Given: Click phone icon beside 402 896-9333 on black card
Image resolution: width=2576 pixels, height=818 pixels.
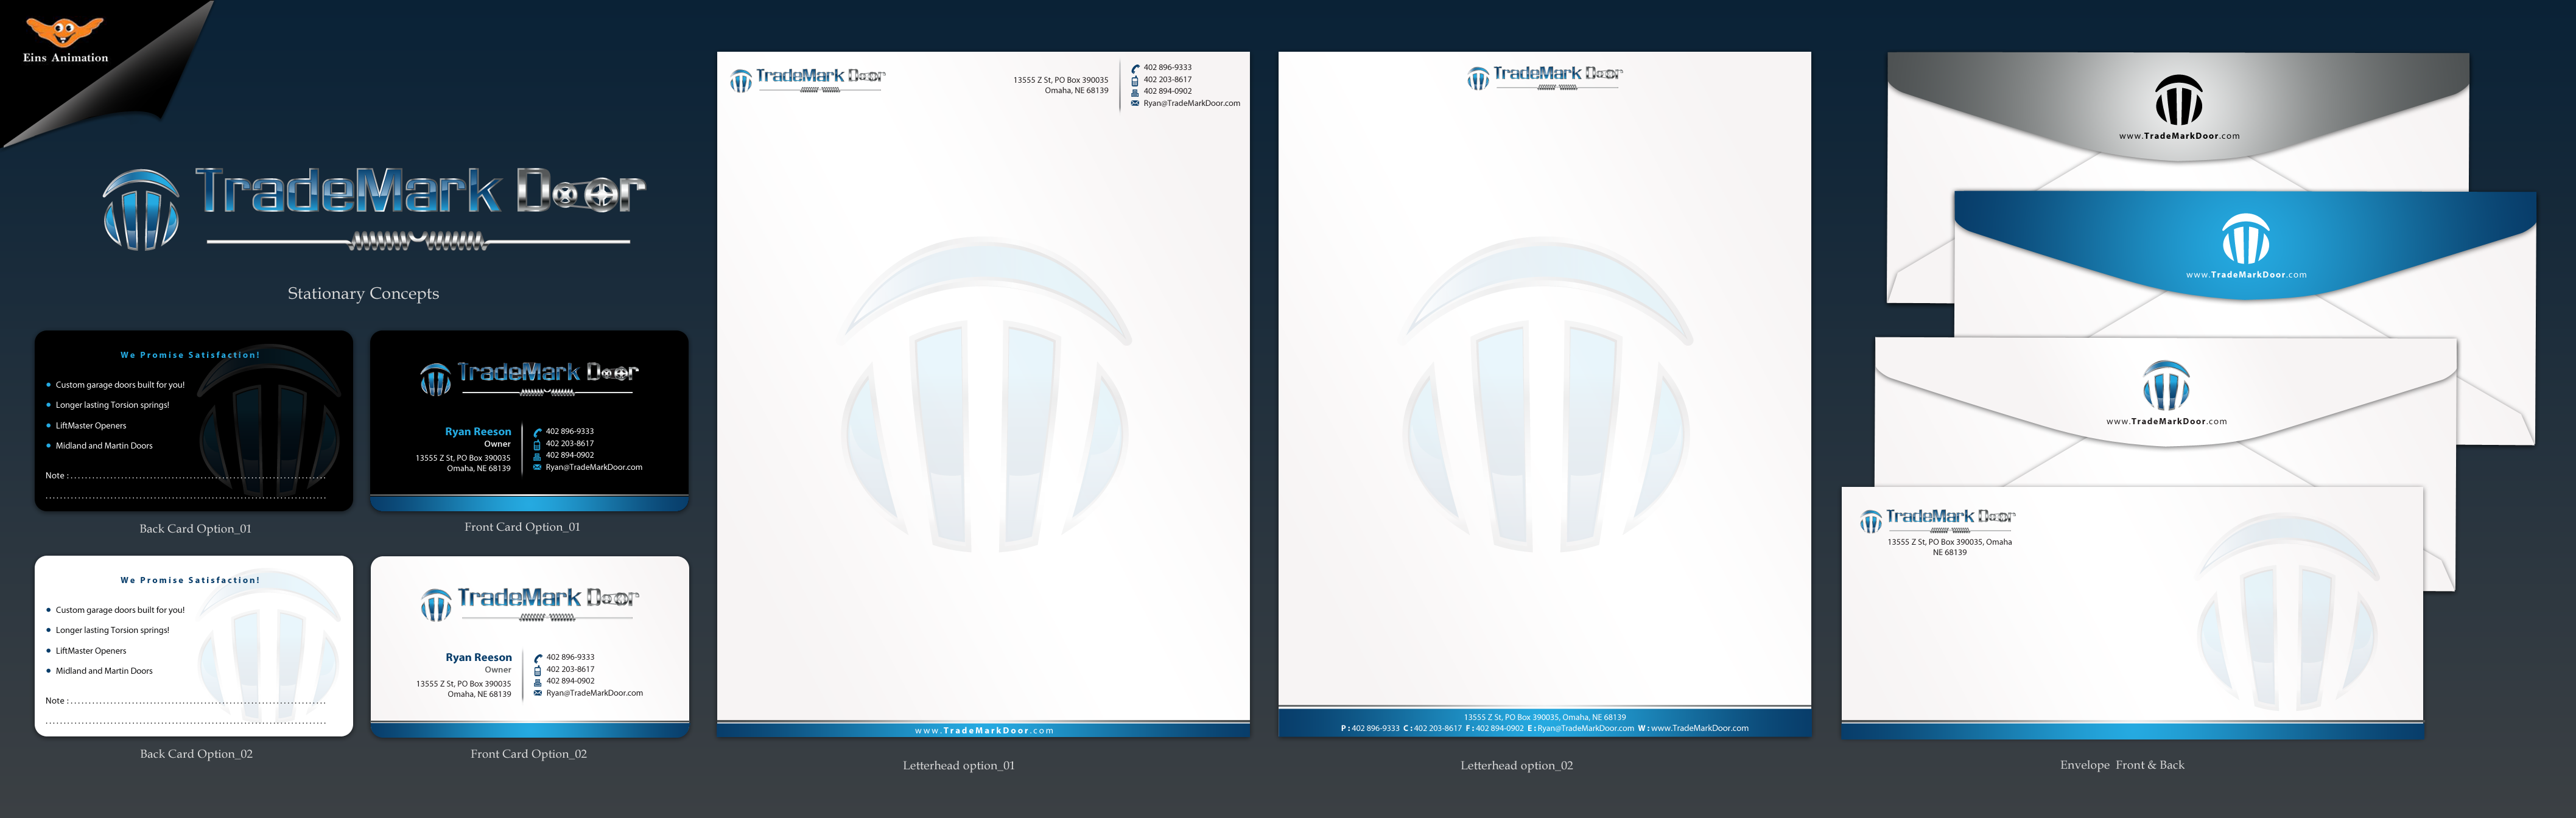Looking at the screenshot, I should point(537,432).
